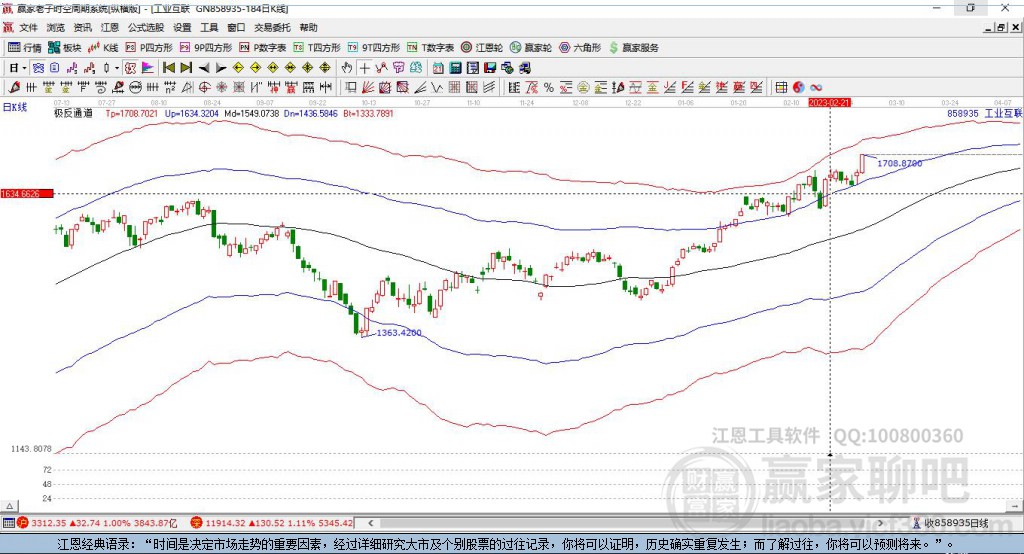Open the 赢家轮 wheel tool
This screenshot has width=1024, height=554.
tap(531, 48)
